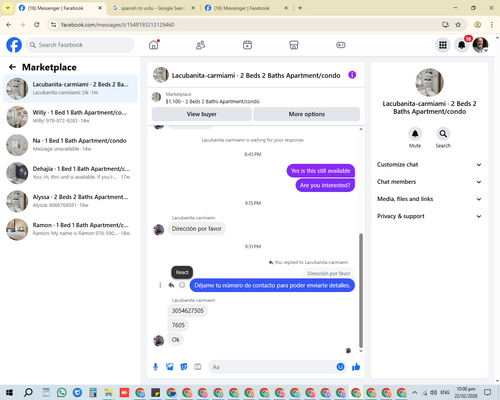Open the volume control in system tray
Screen dimensions: 500x400
tap(434, 392)
